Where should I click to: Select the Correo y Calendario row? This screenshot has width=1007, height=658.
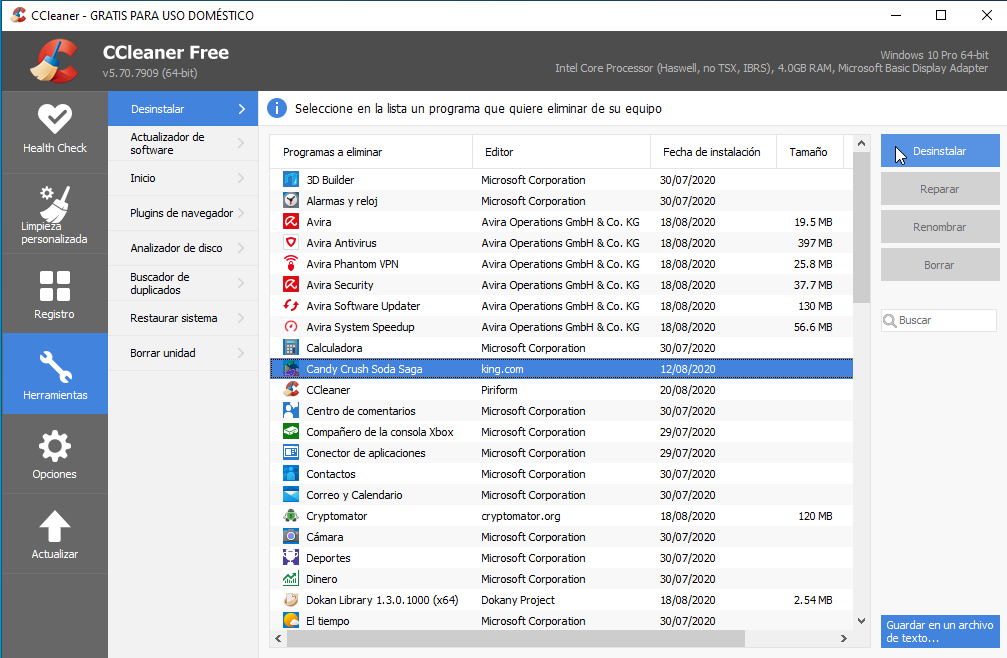pos(561,495)
